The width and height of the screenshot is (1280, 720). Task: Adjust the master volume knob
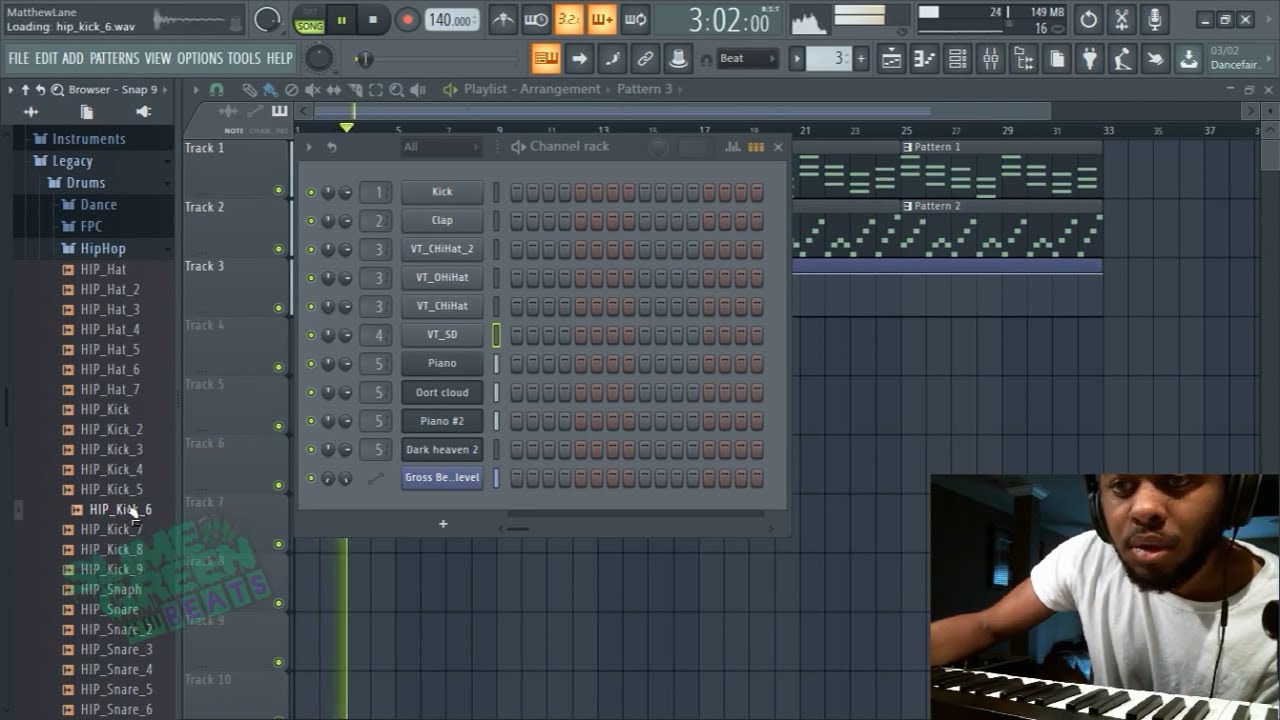pyautogui.click(x=267, y=19)
